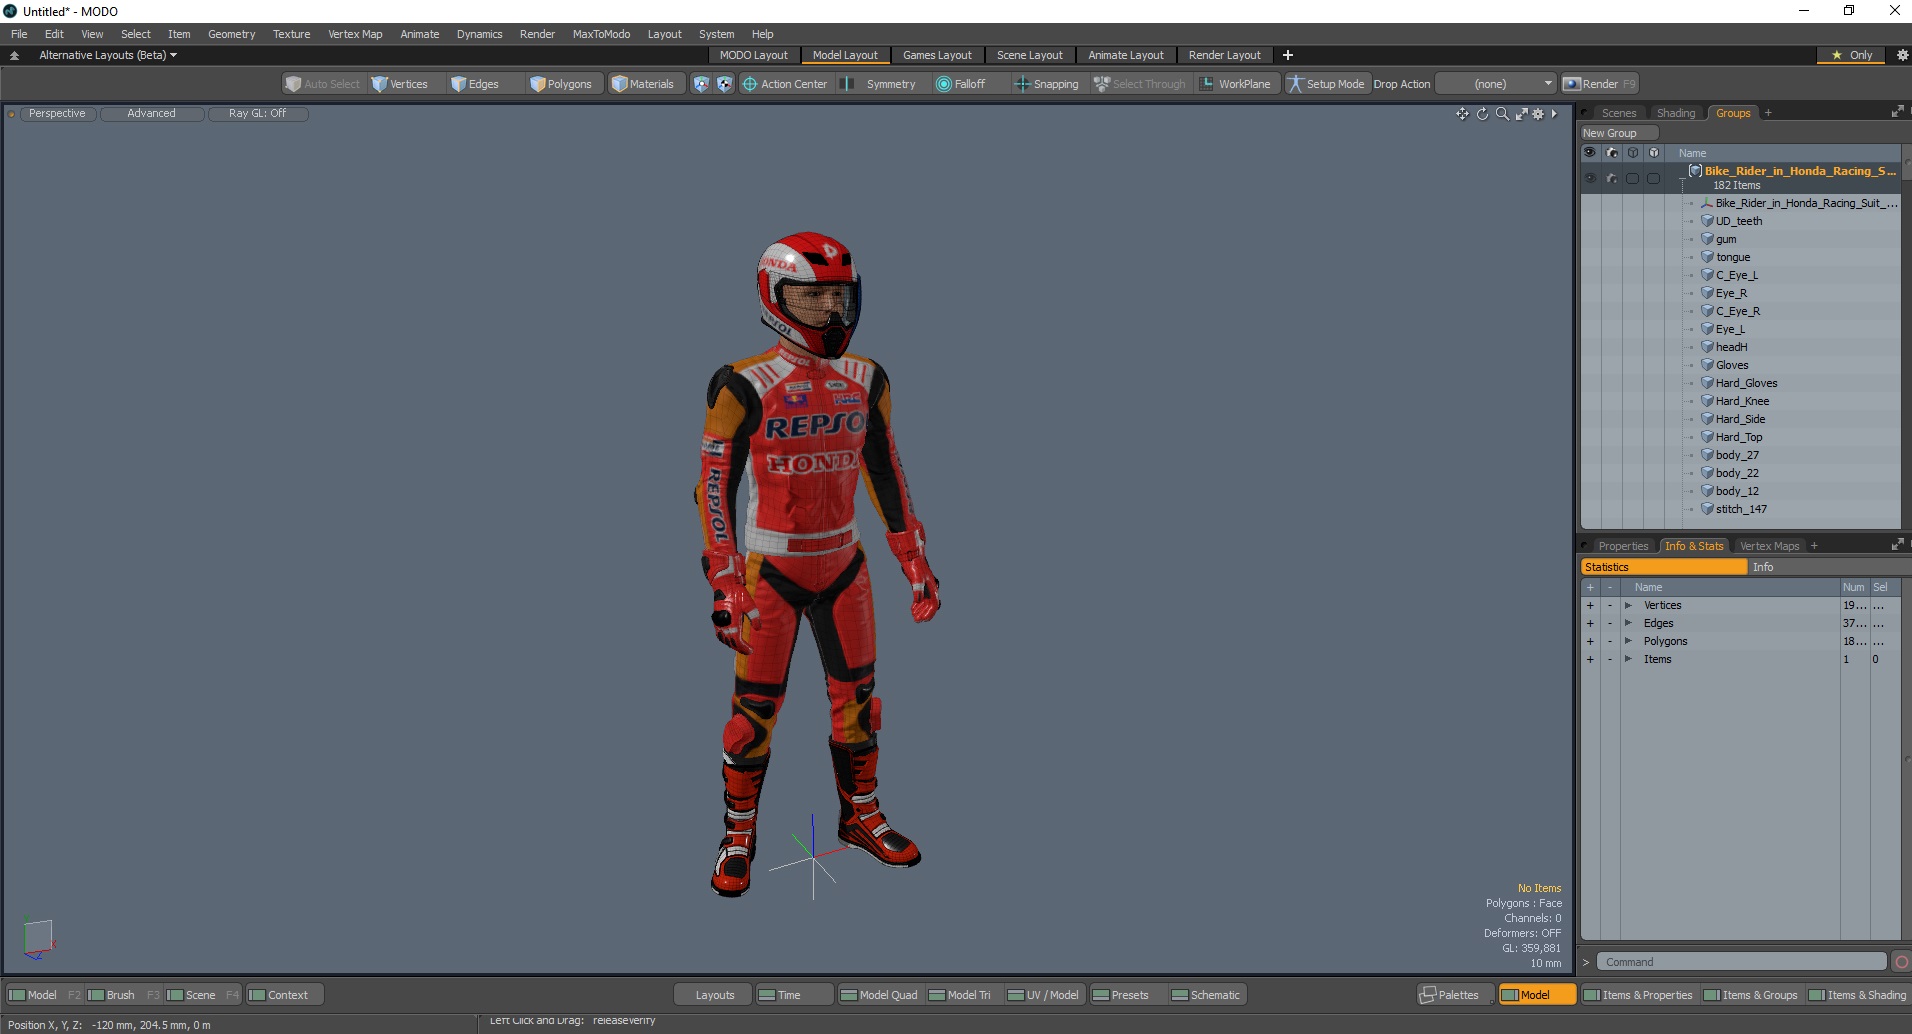
Task: Select the UD_teeth item
Action: point(1738,221)
